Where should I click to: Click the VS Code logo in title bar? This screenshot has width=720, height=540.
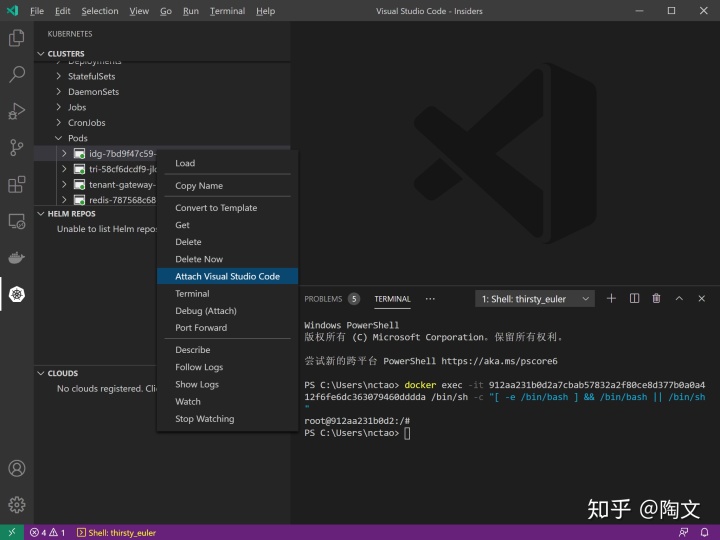12,11
